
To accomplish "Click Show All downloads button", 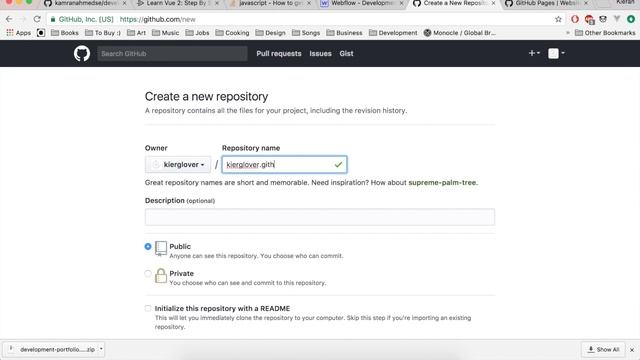I will pyautogui.click(x=603, y=349).
